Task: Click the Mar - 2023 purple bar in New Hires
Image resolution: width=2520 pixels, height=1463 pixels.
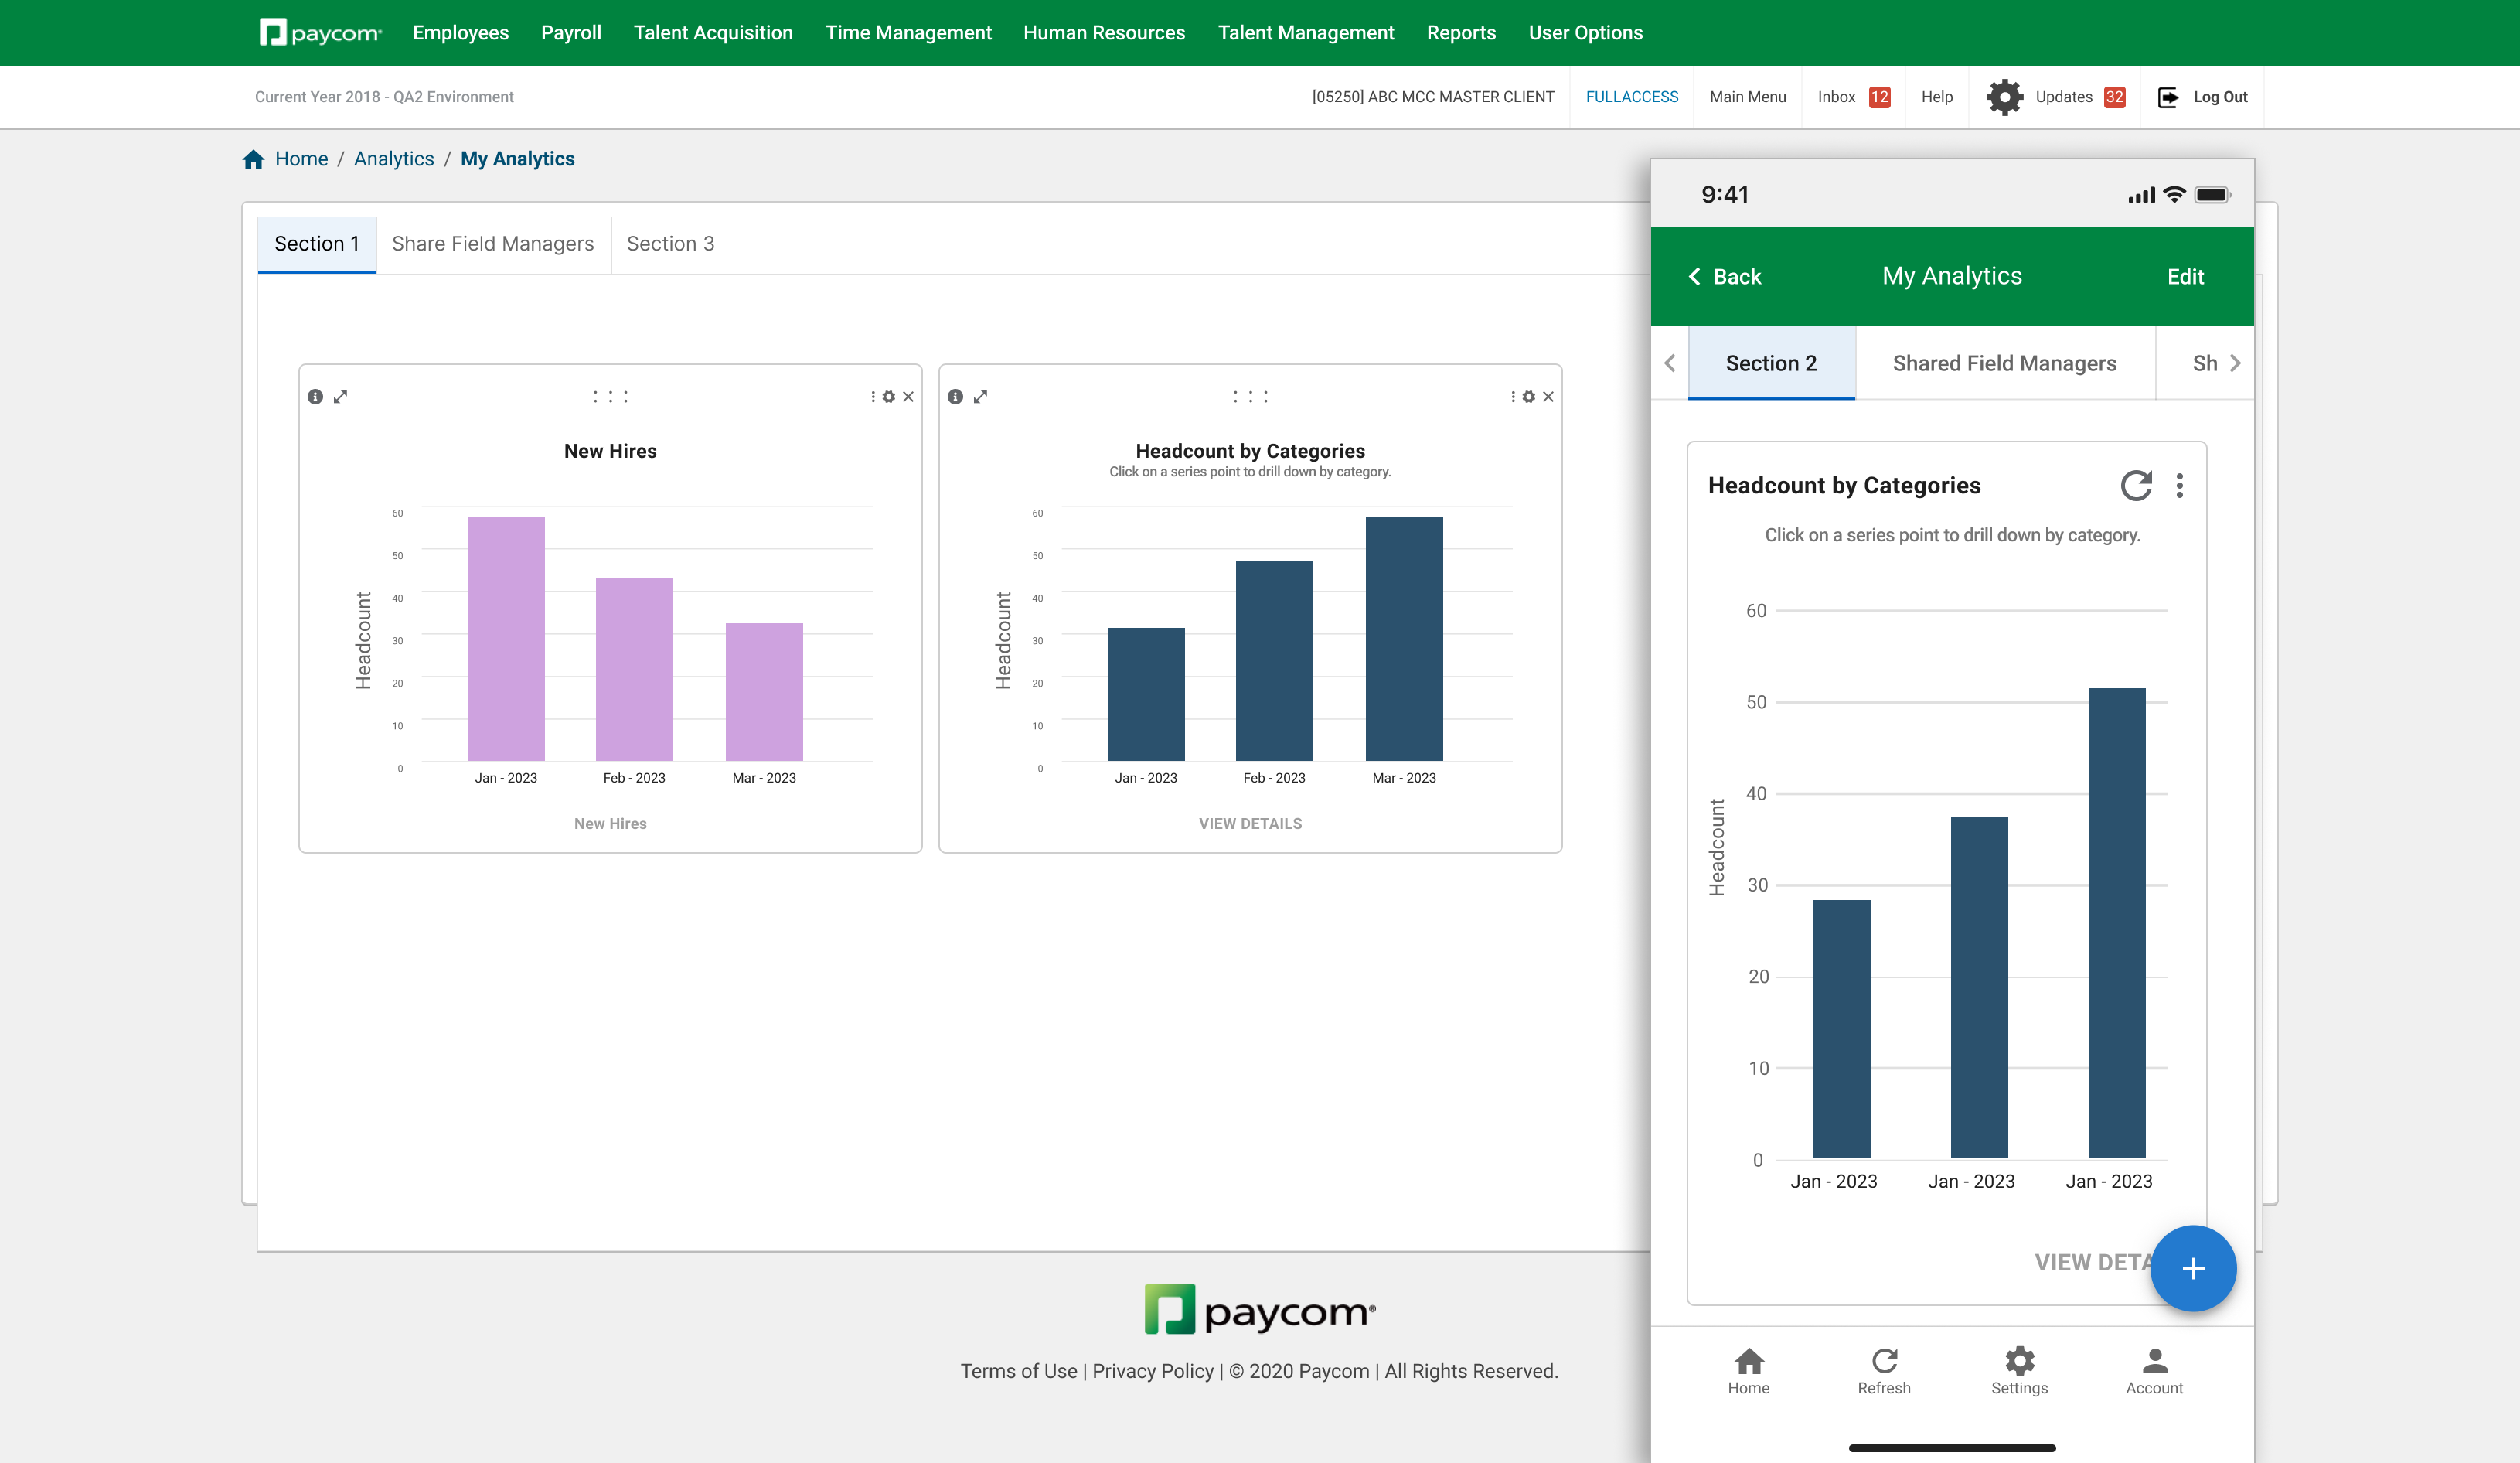Action: 764,691
